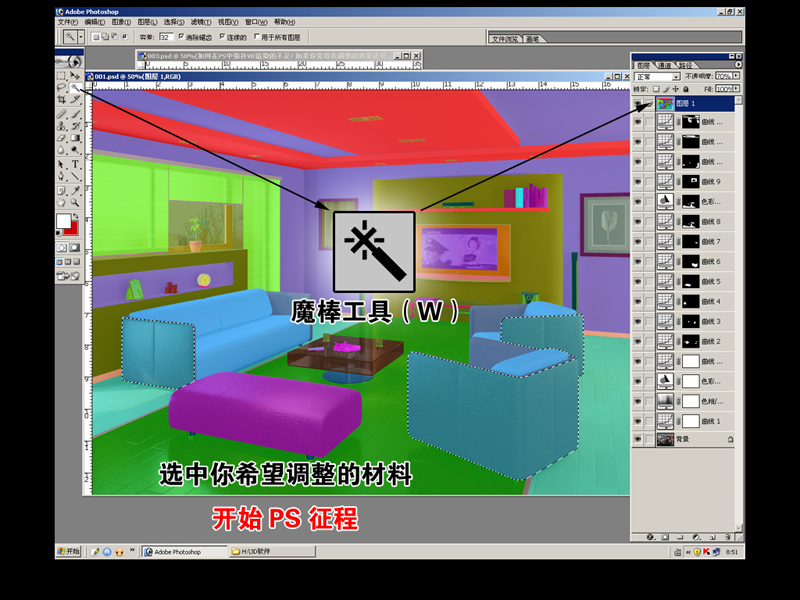
Task: Toggle the anti-aliased checkbox
Action: pos(181,37)
